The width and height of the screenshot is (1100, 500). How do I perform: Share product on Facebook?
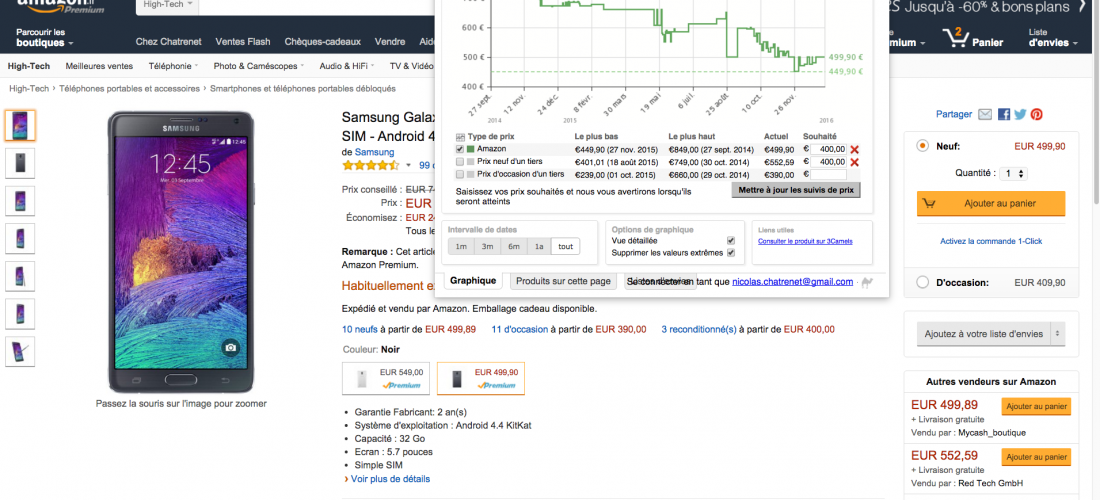1004,114
